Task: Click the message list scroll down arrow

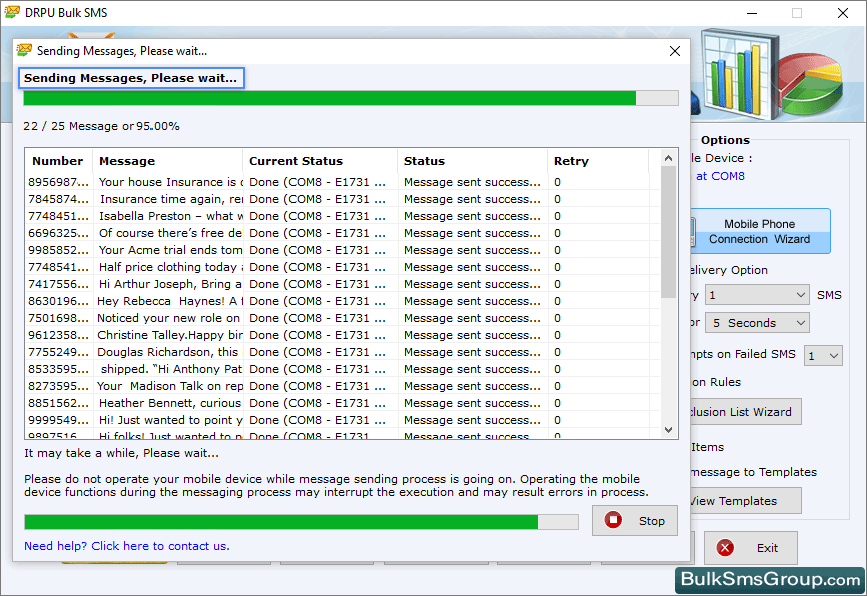Action: coord(668,430)
